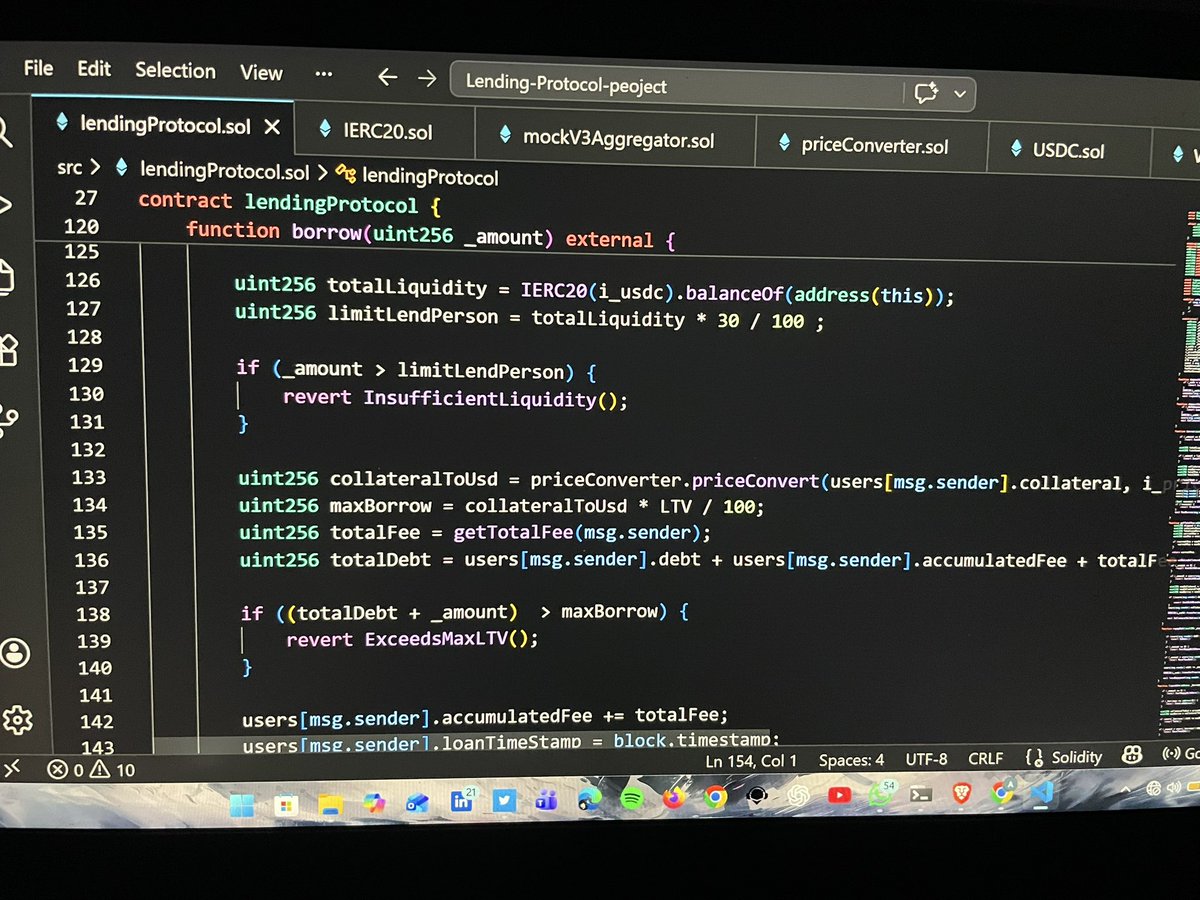Image resolution: width=1200 pixels, height=900 pixels.
Task: Open Firefox from the taskbar
Action: 673,797
